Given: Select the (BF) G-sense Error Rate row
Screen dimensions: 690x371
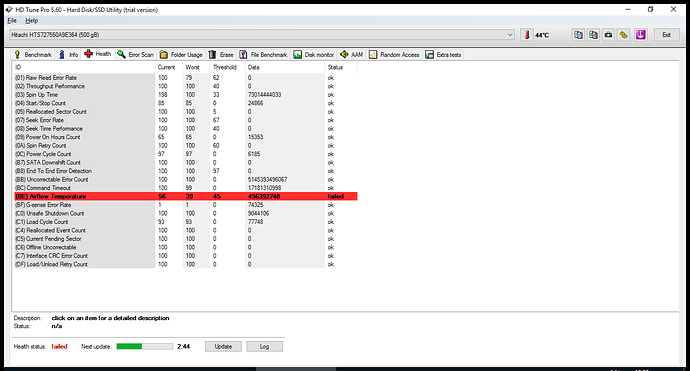Looking at the screenshot, I should [x=185, y=205].
